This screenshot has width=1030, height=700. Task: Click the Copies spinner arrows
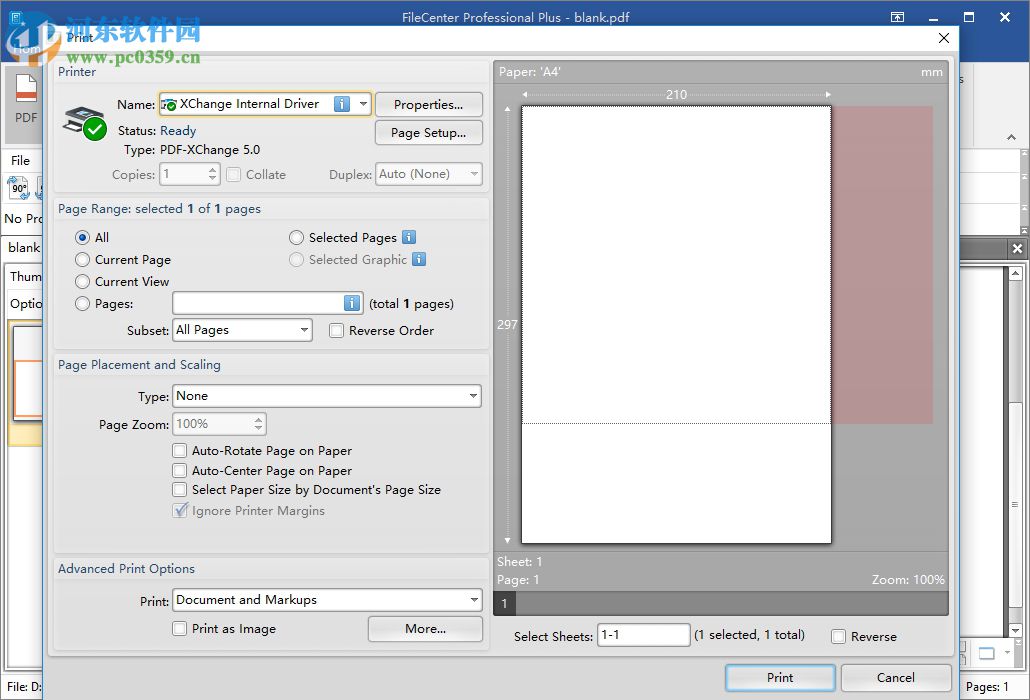(x=212, y=174)
